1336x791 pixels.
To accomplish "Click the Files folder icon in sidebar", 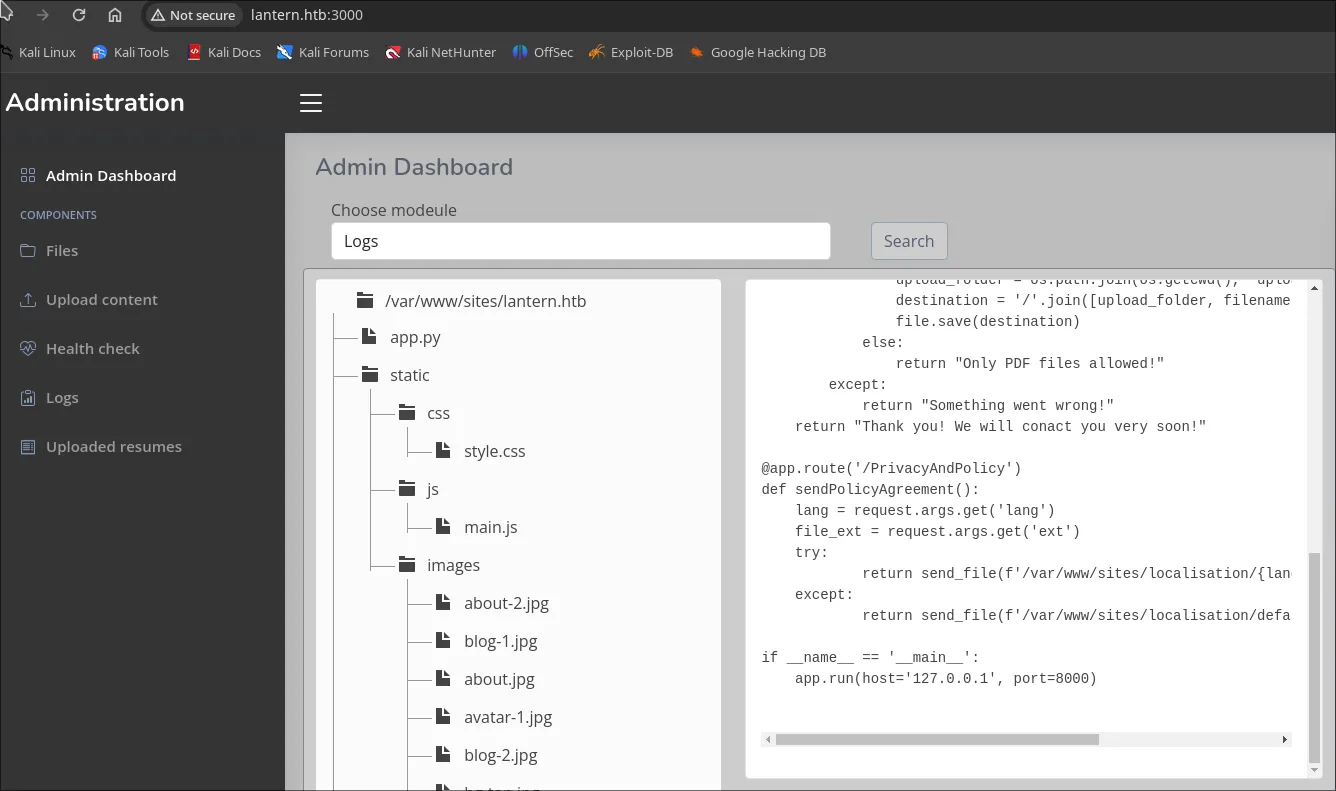I will (28, 251).
